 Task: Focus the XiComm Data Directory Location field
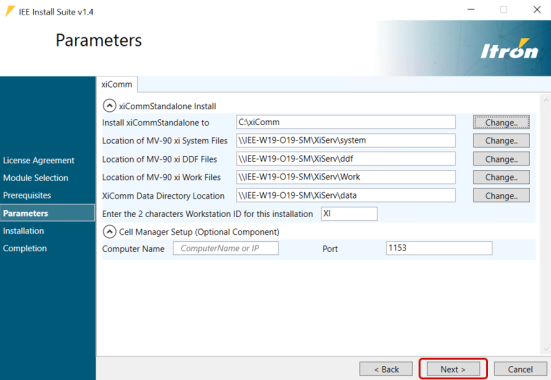346,195
